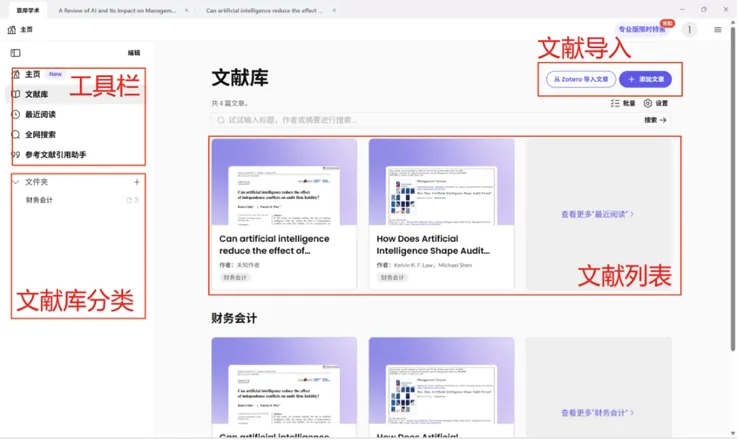Open 设置 settings gear icon
The width and height of the screenshot is (738, 440).
[656, 103]
